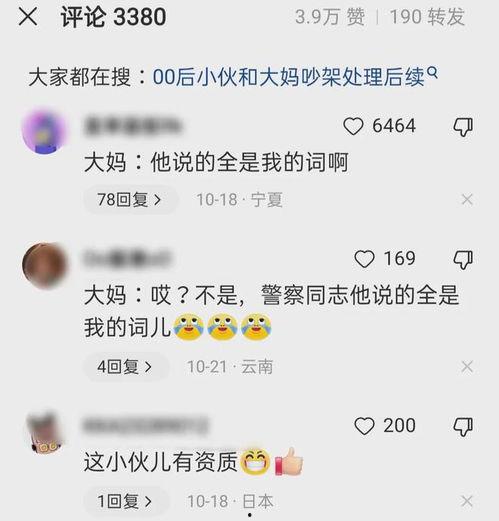499x521 pixels.
Task: Open trending search 00后小伙和大妈吵架处理后续
Action: click(x=289, y=77)
